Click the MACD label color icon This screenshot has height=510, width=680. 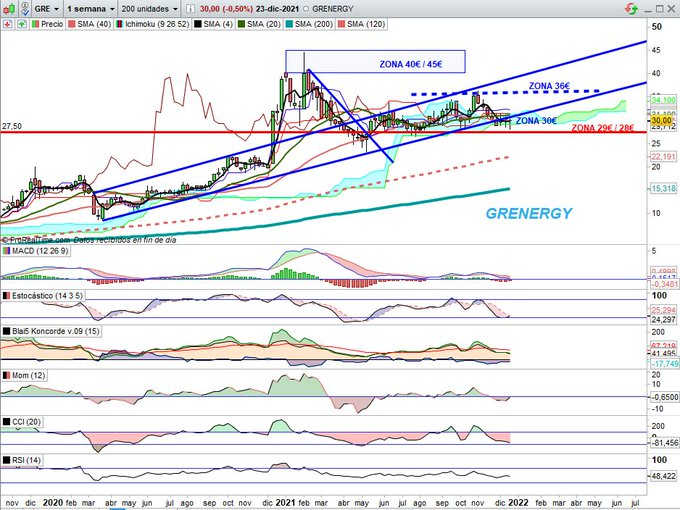pyautogui.click(x=7, y=251)
